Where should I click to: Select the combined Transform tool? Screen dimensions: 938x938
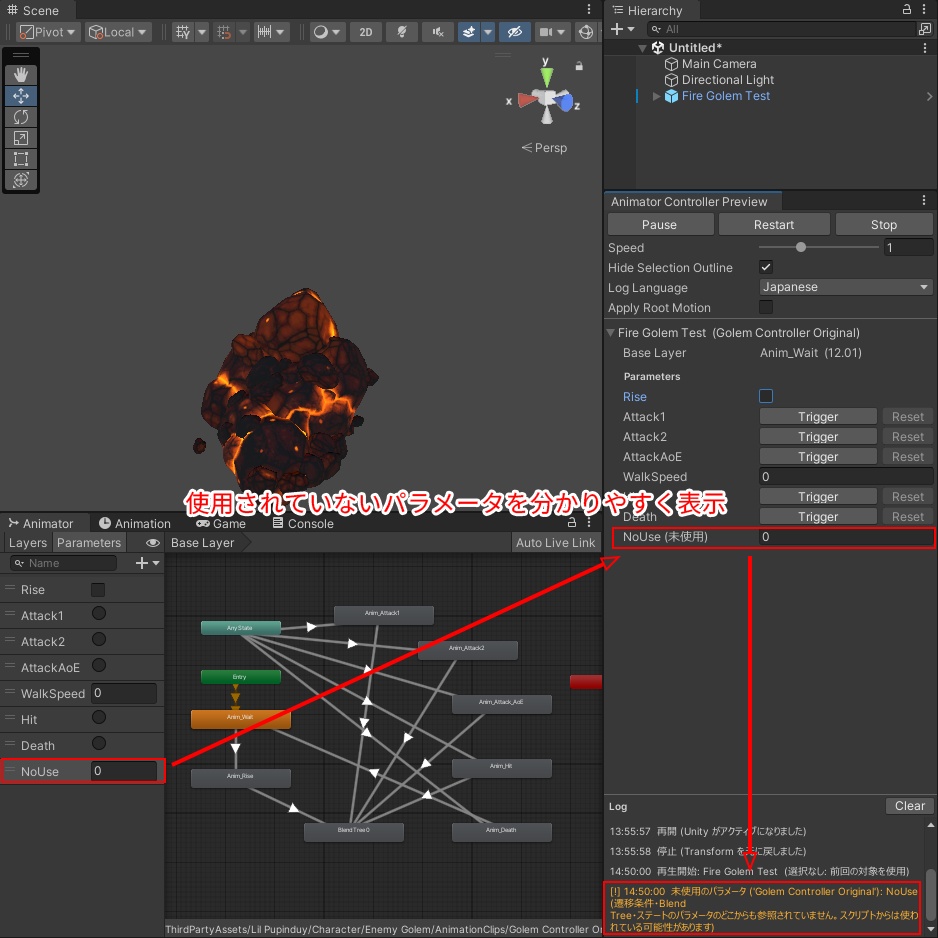pos(21,179)
